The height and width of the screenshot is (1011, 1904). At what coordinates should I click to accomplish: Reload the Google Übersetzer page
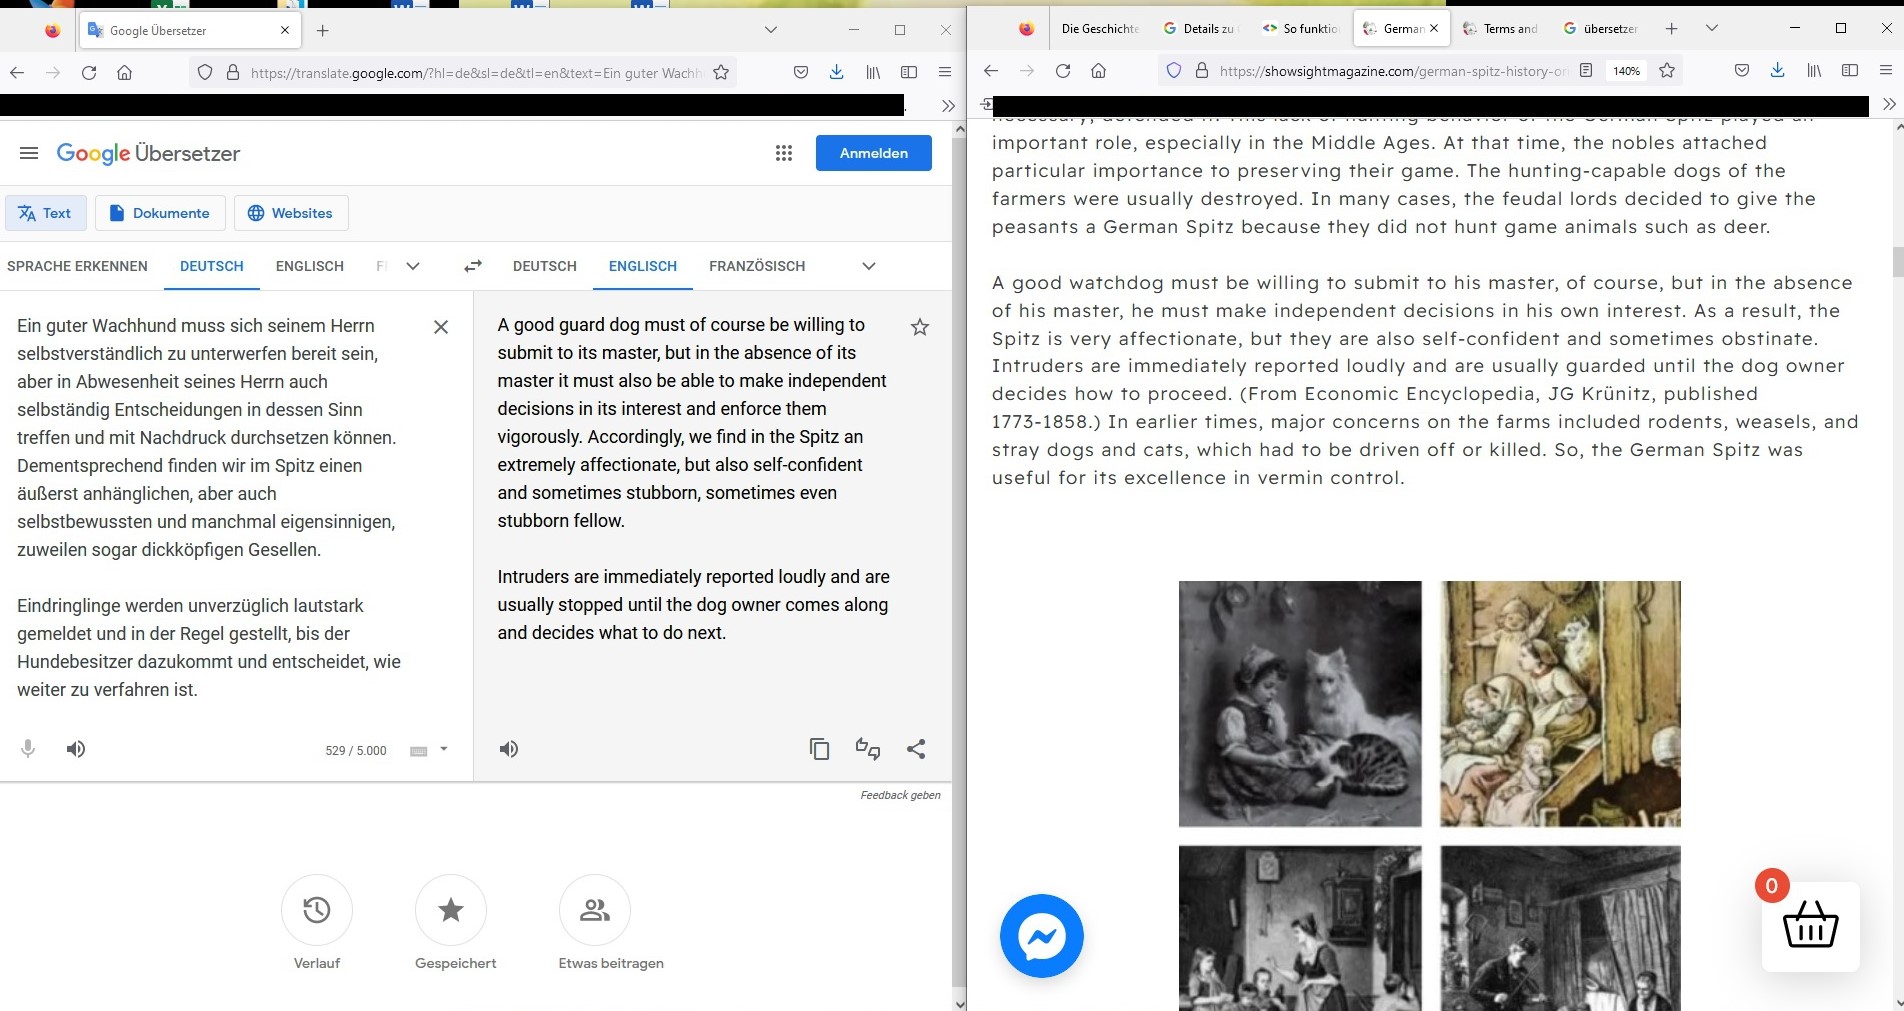(x=89, y=72)
